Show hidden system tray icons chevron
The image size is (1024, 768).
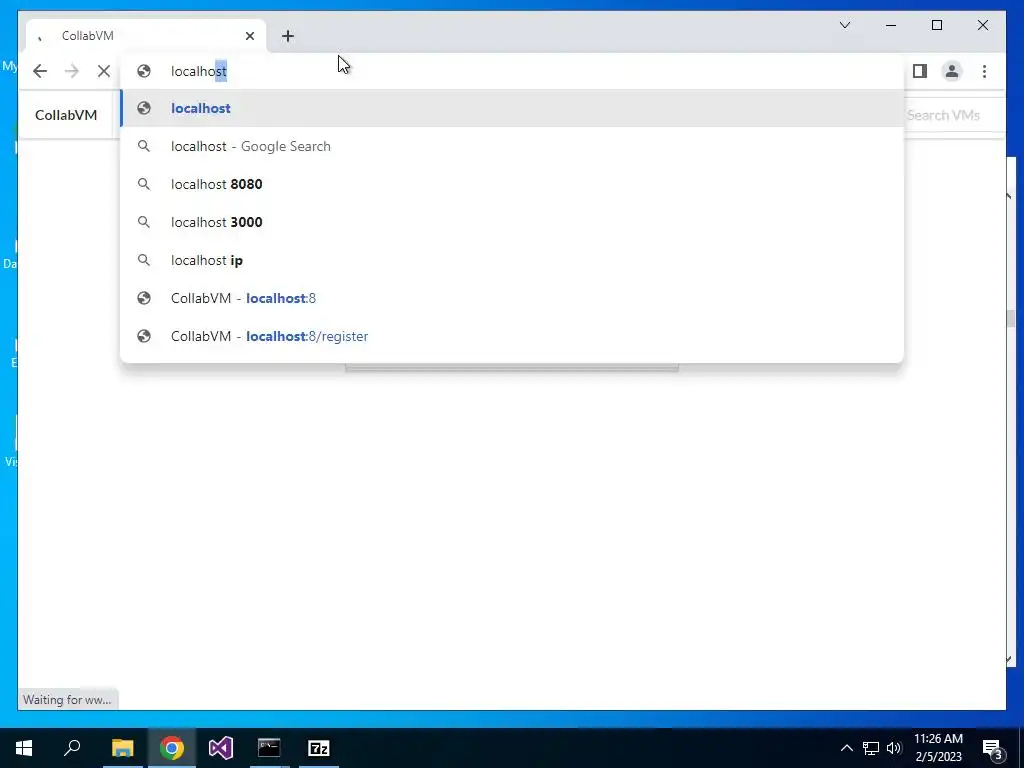click(x=846, y=748)
